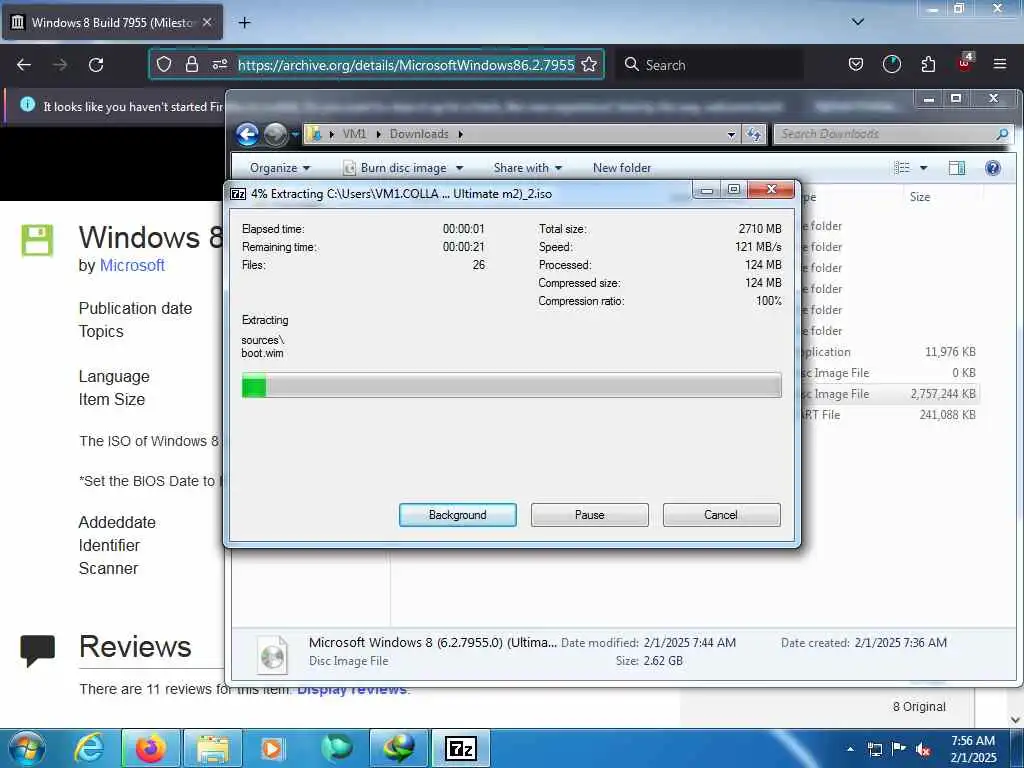Open view options dropdown arrow
This screenshot has width=1024, height=768.
[923, 168]
